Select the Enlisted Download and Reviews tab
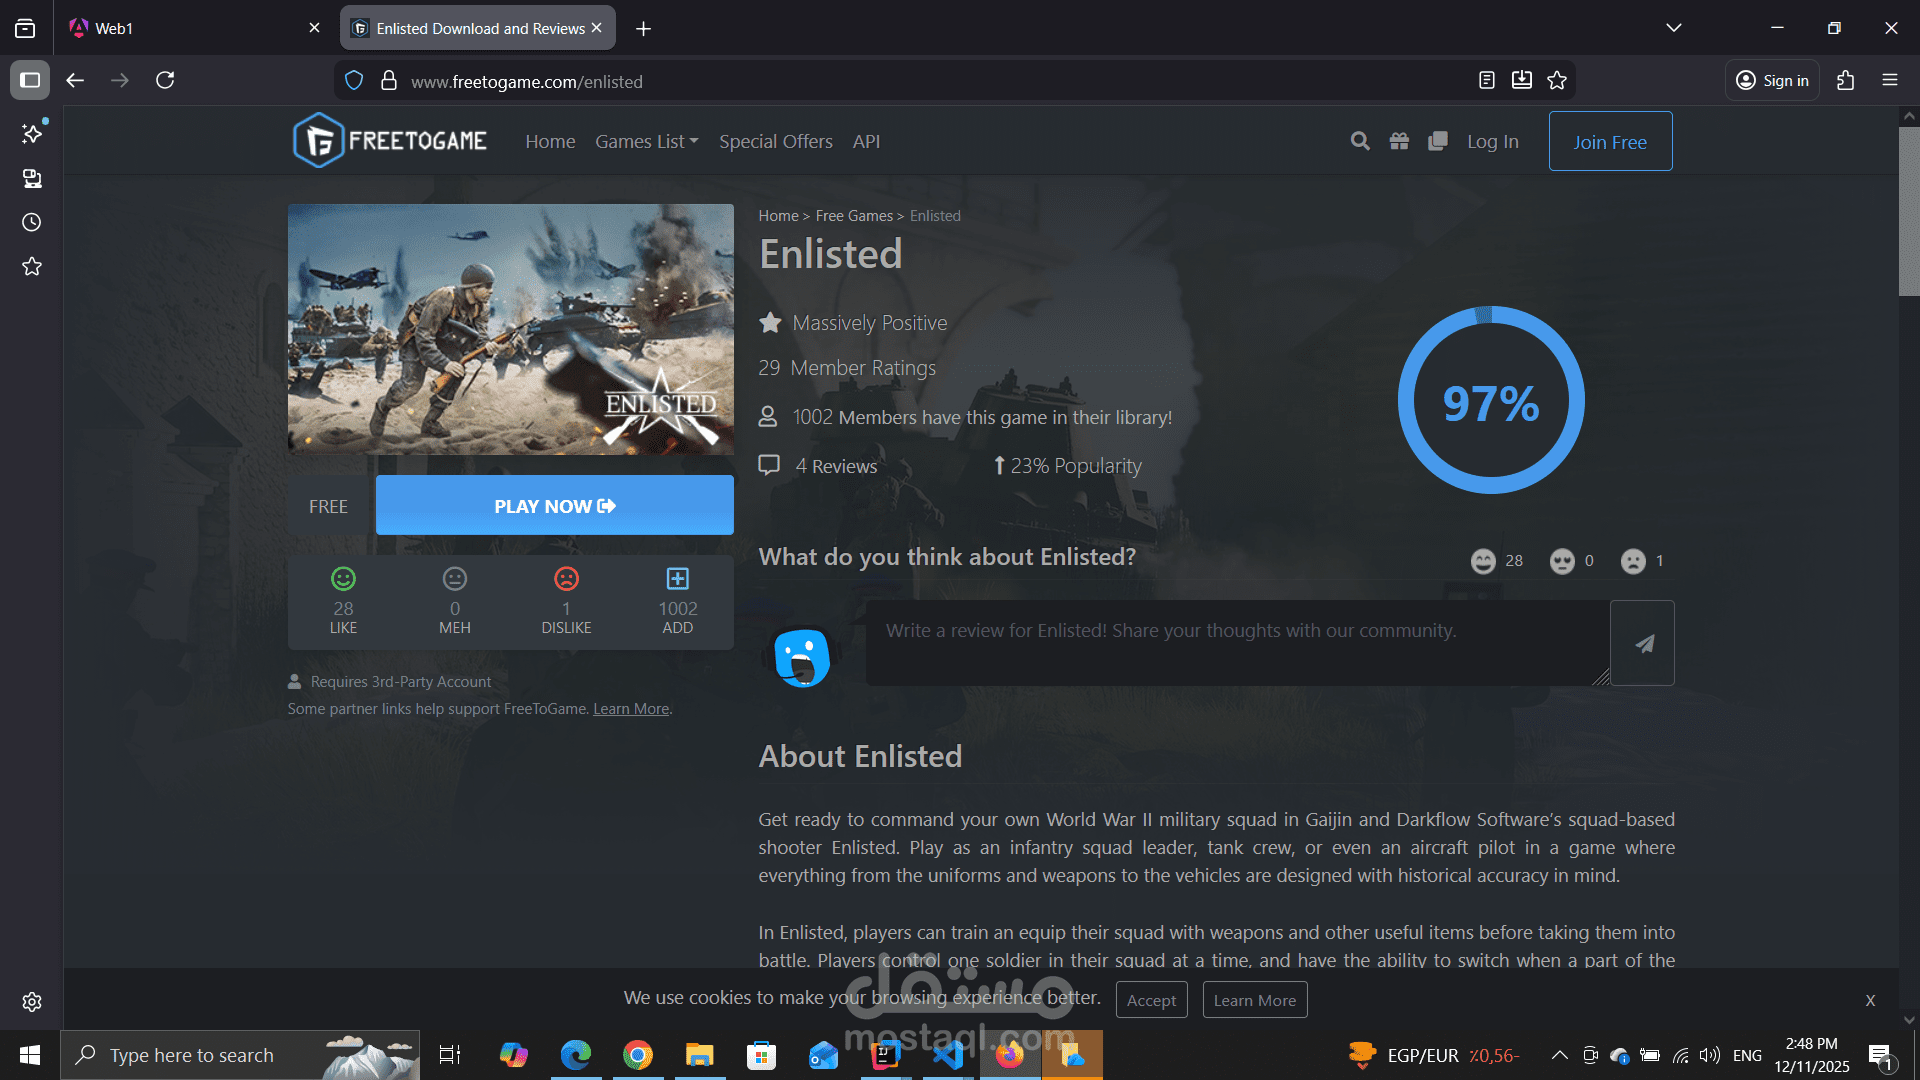Image resolution: width=1920 pixels, height=1080 pixels. click(x=478, y=28)
